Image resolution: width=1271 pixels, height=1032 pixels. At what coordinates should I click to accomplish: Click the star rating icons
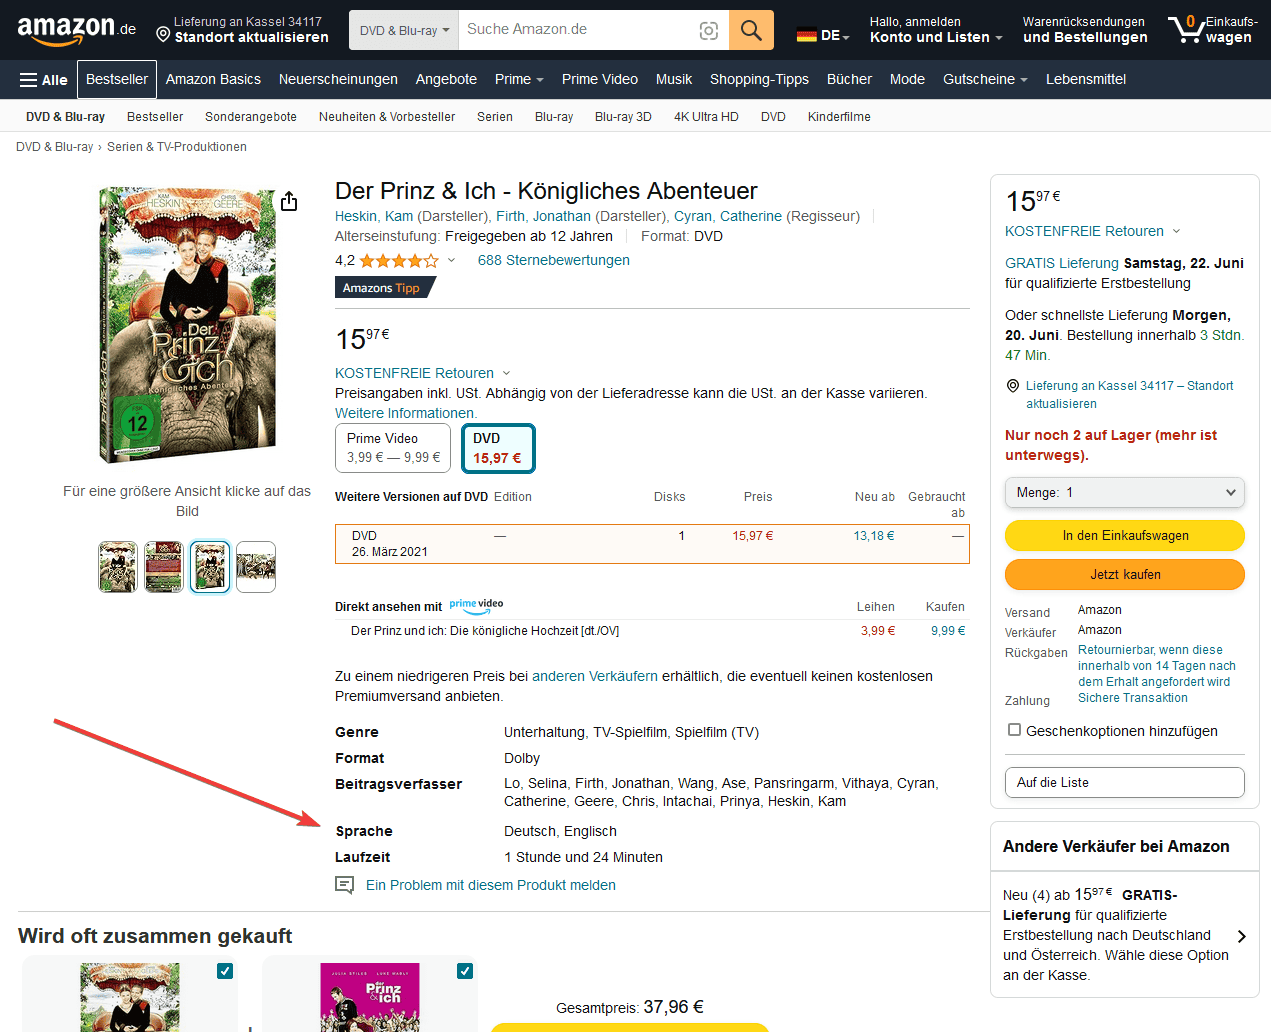click(x=399, y=261)
